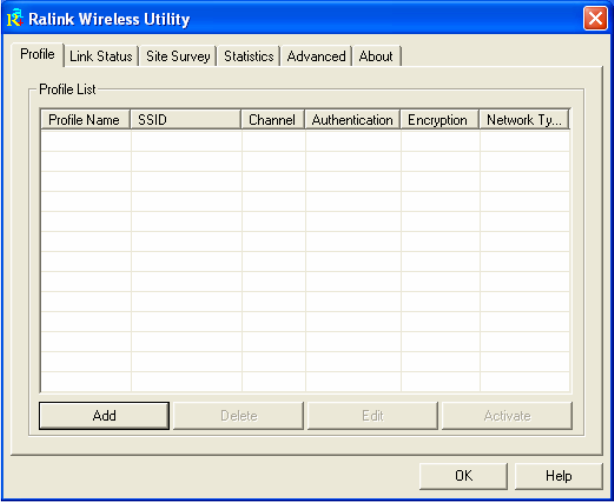
Task: Click the SSID column header
Action: pyautogui.click(x=186, y=119)
